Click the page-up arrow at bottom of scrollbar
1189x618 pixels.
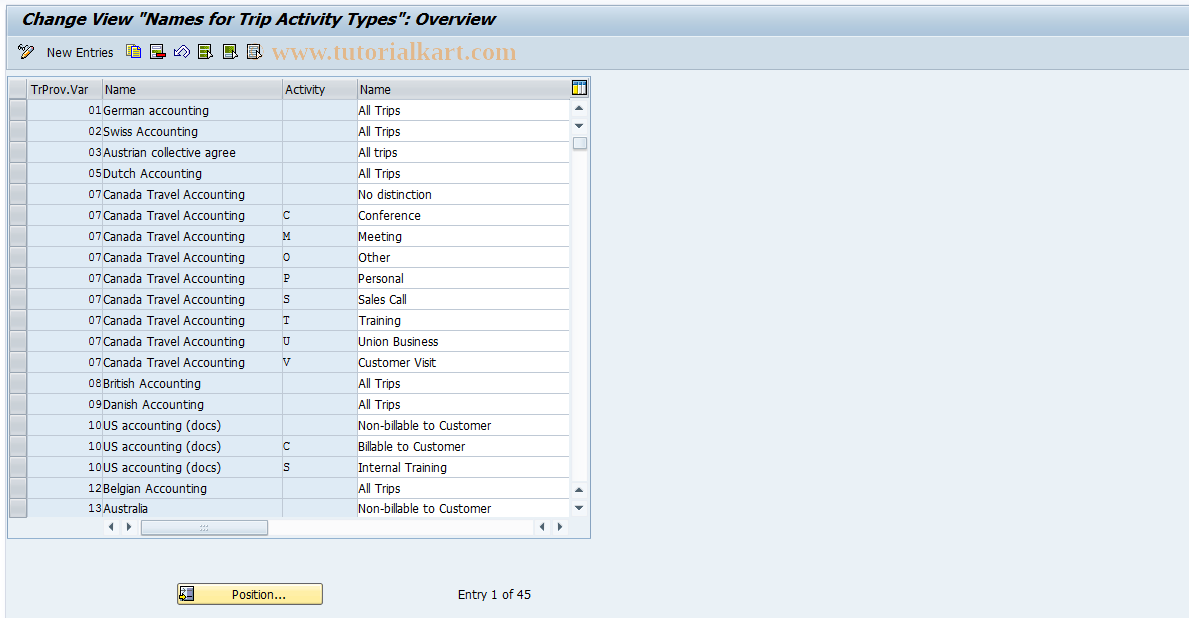tap(579, 490)
